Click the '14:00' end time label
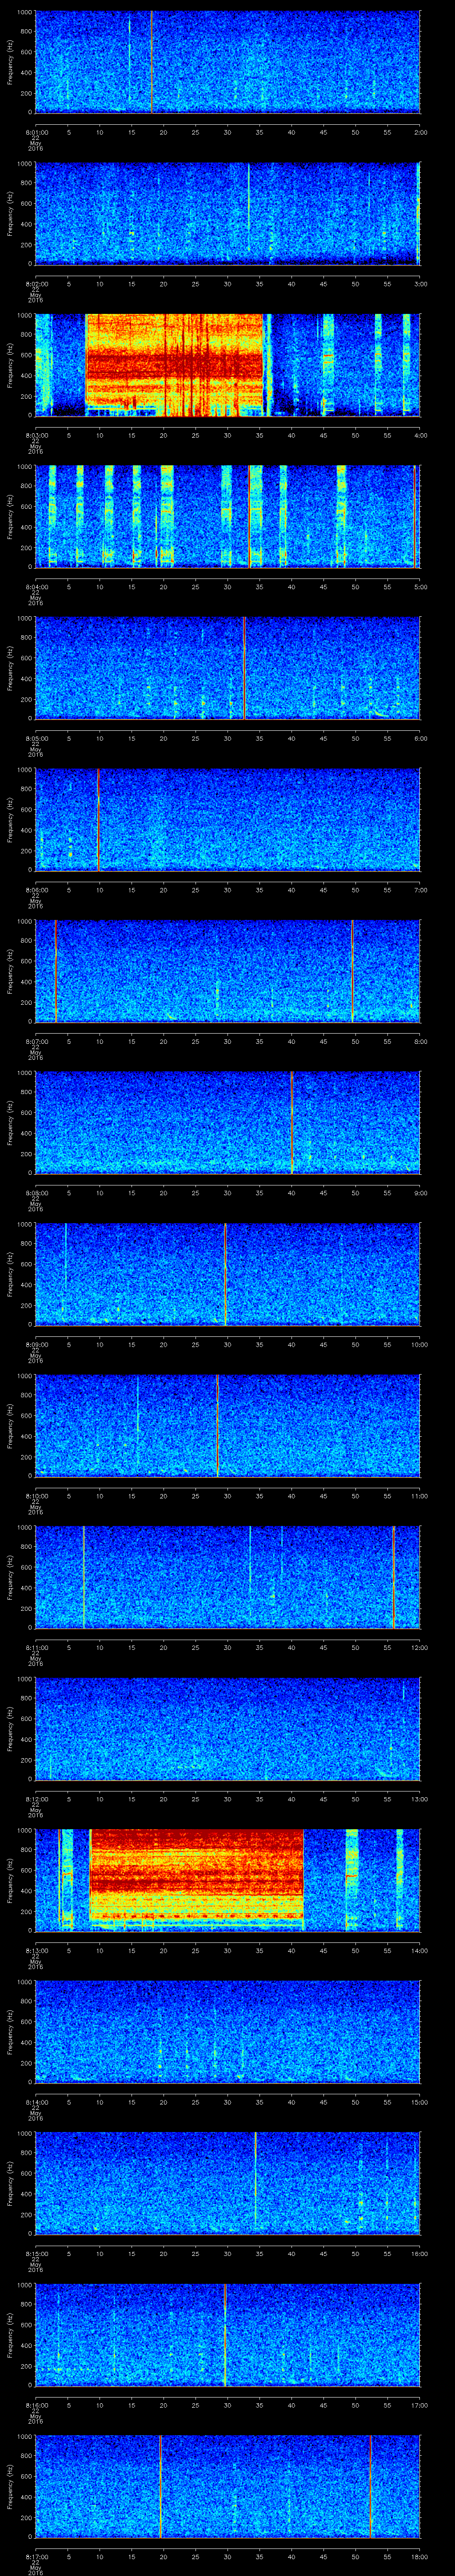The image size is (455, 2576). 419,1951
